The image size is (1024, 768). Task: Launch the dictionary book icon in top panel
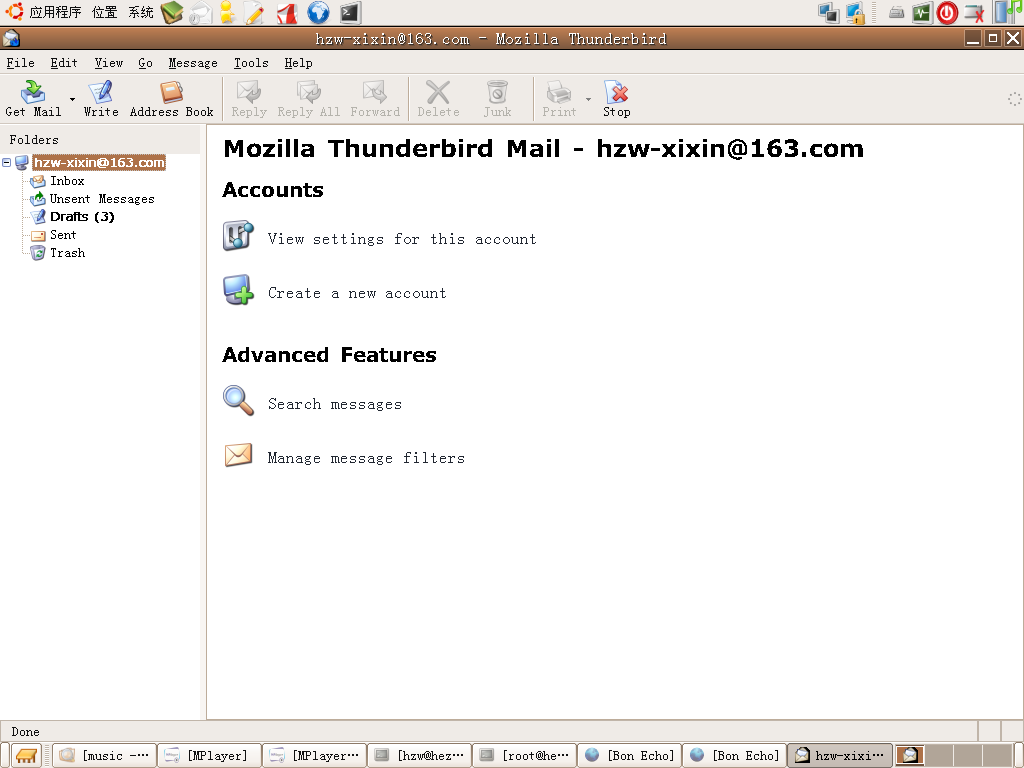click(172, 12)
